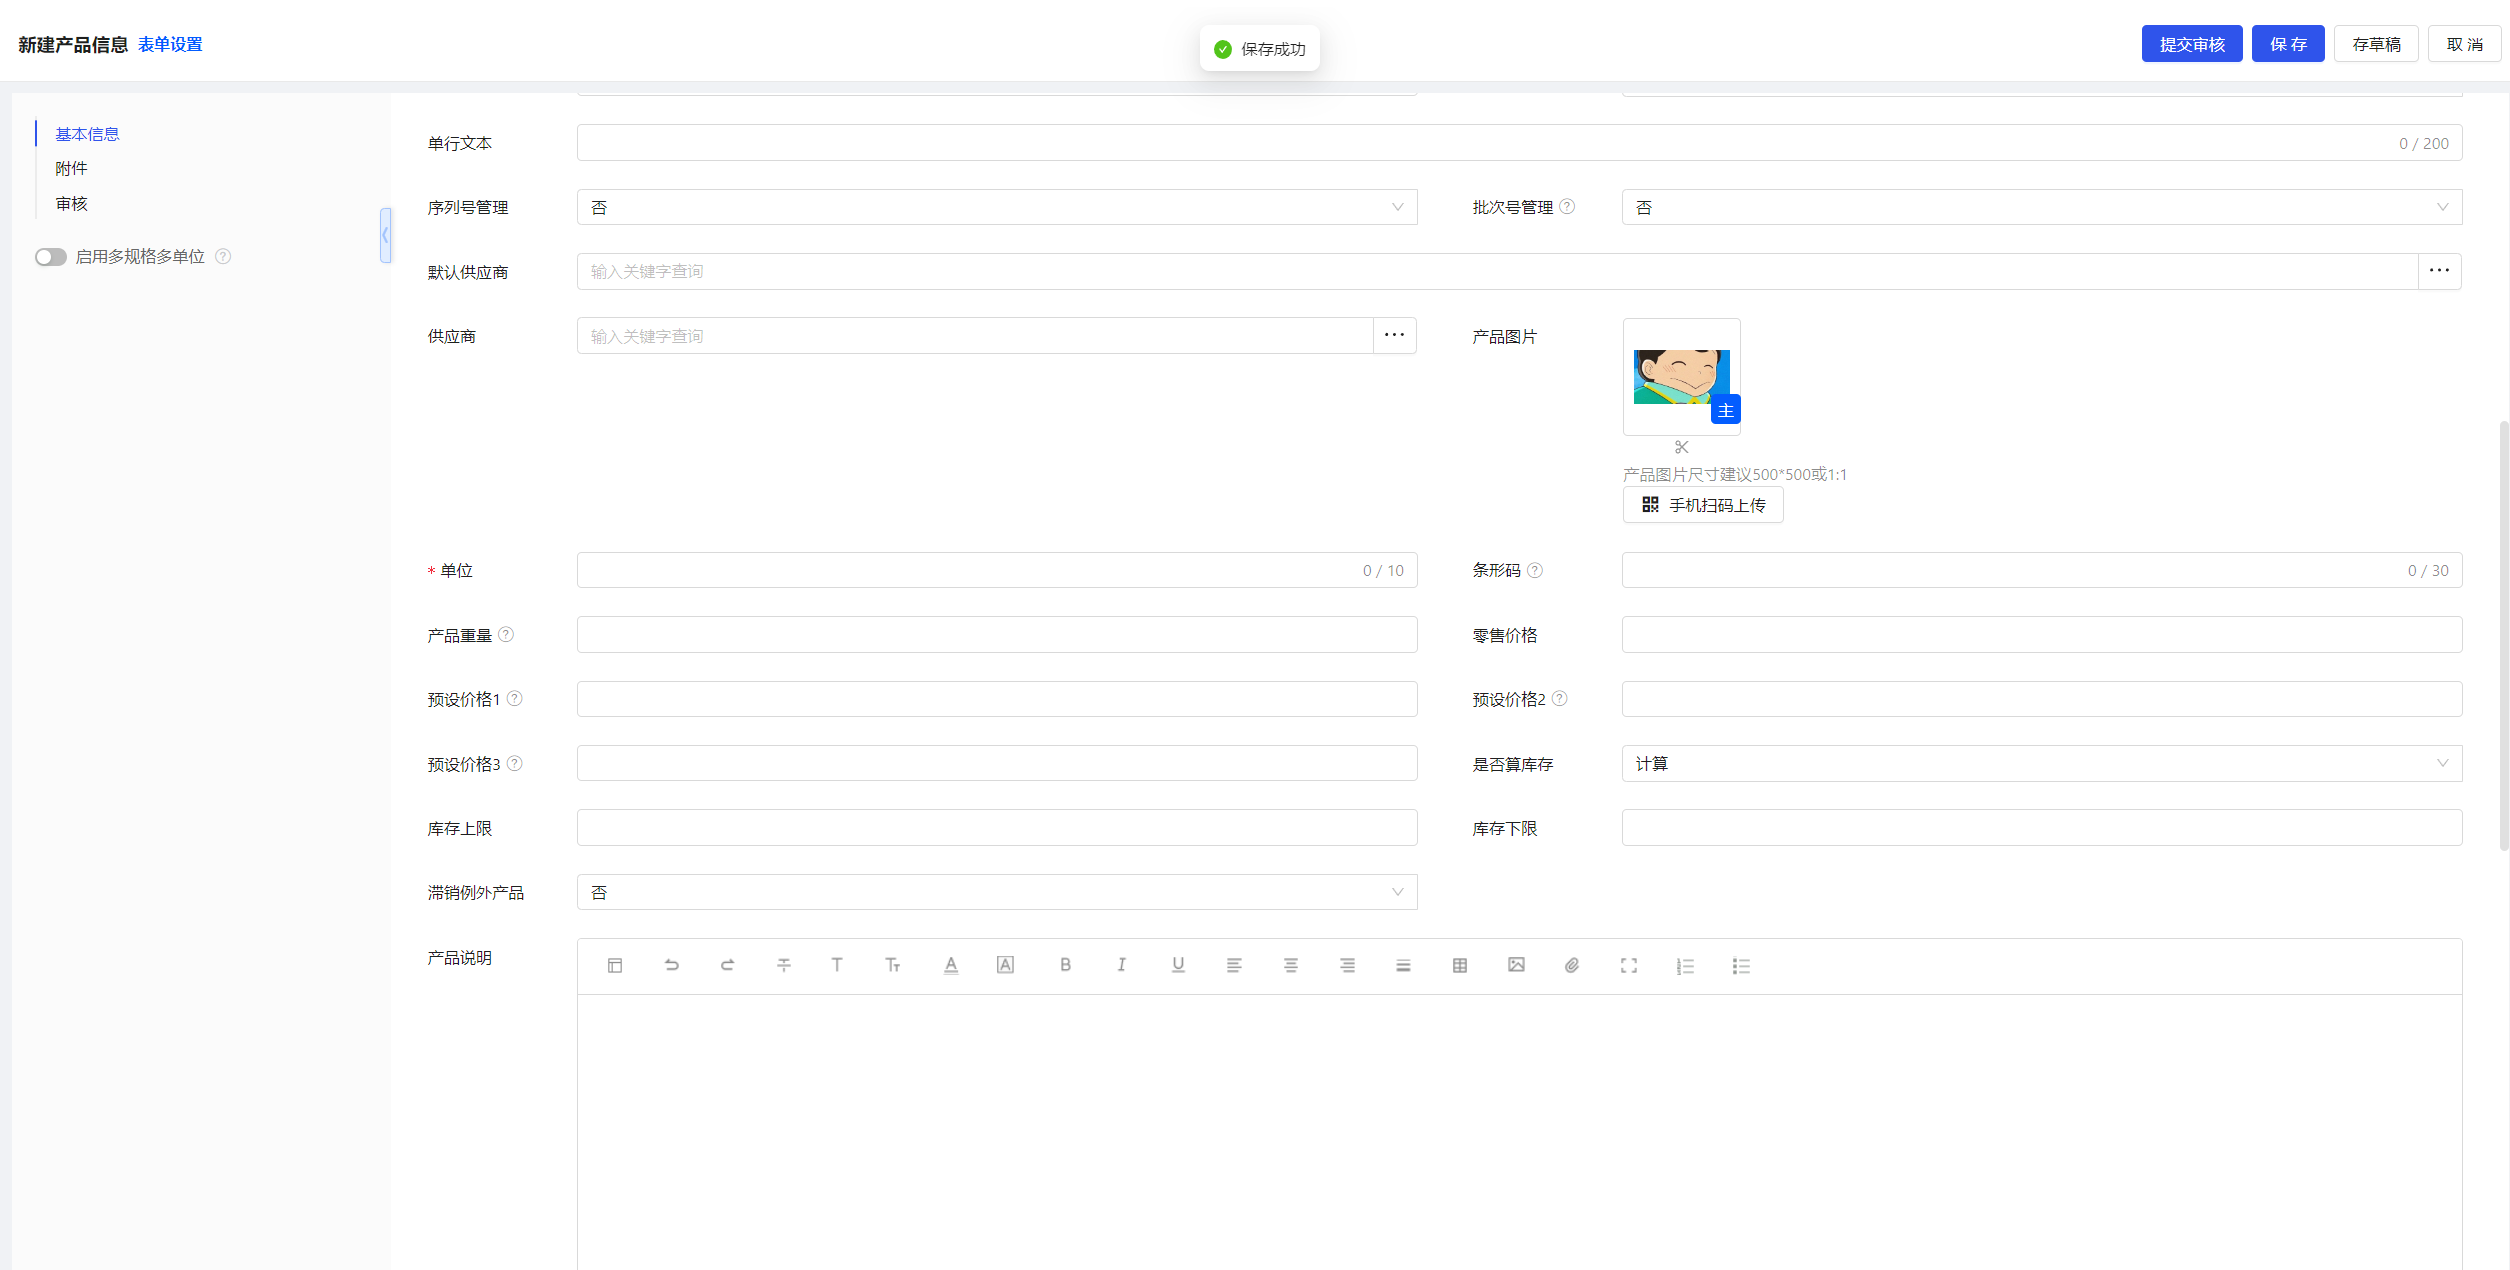Click 存草稿 button
Viewport: 2510px width, 1270px height.
(2376, 44)
